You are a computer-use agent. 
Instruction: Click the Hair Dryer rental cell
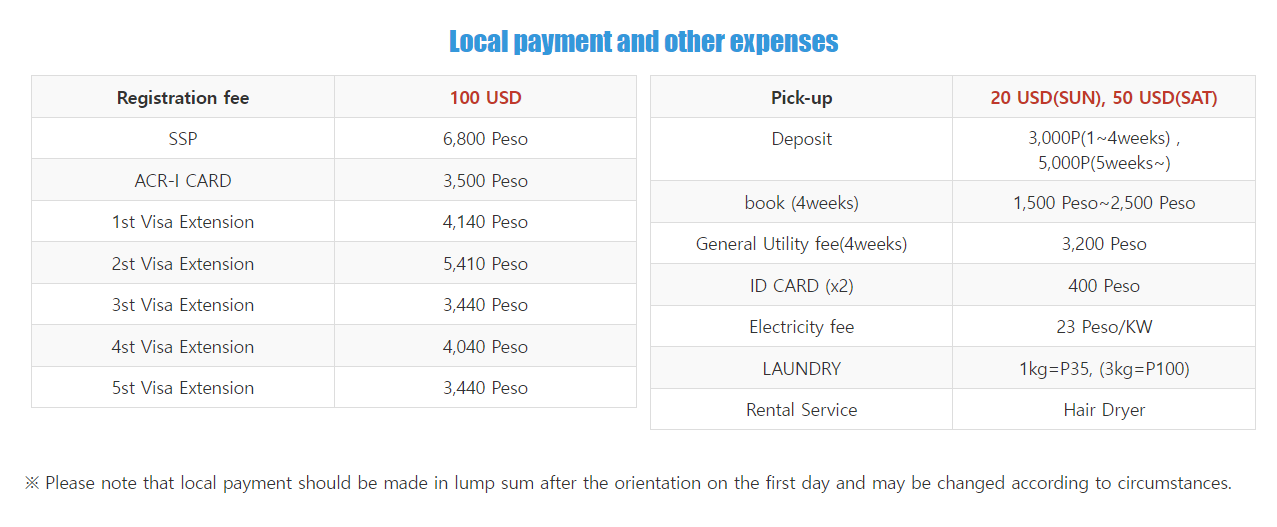pos(1104,410)
